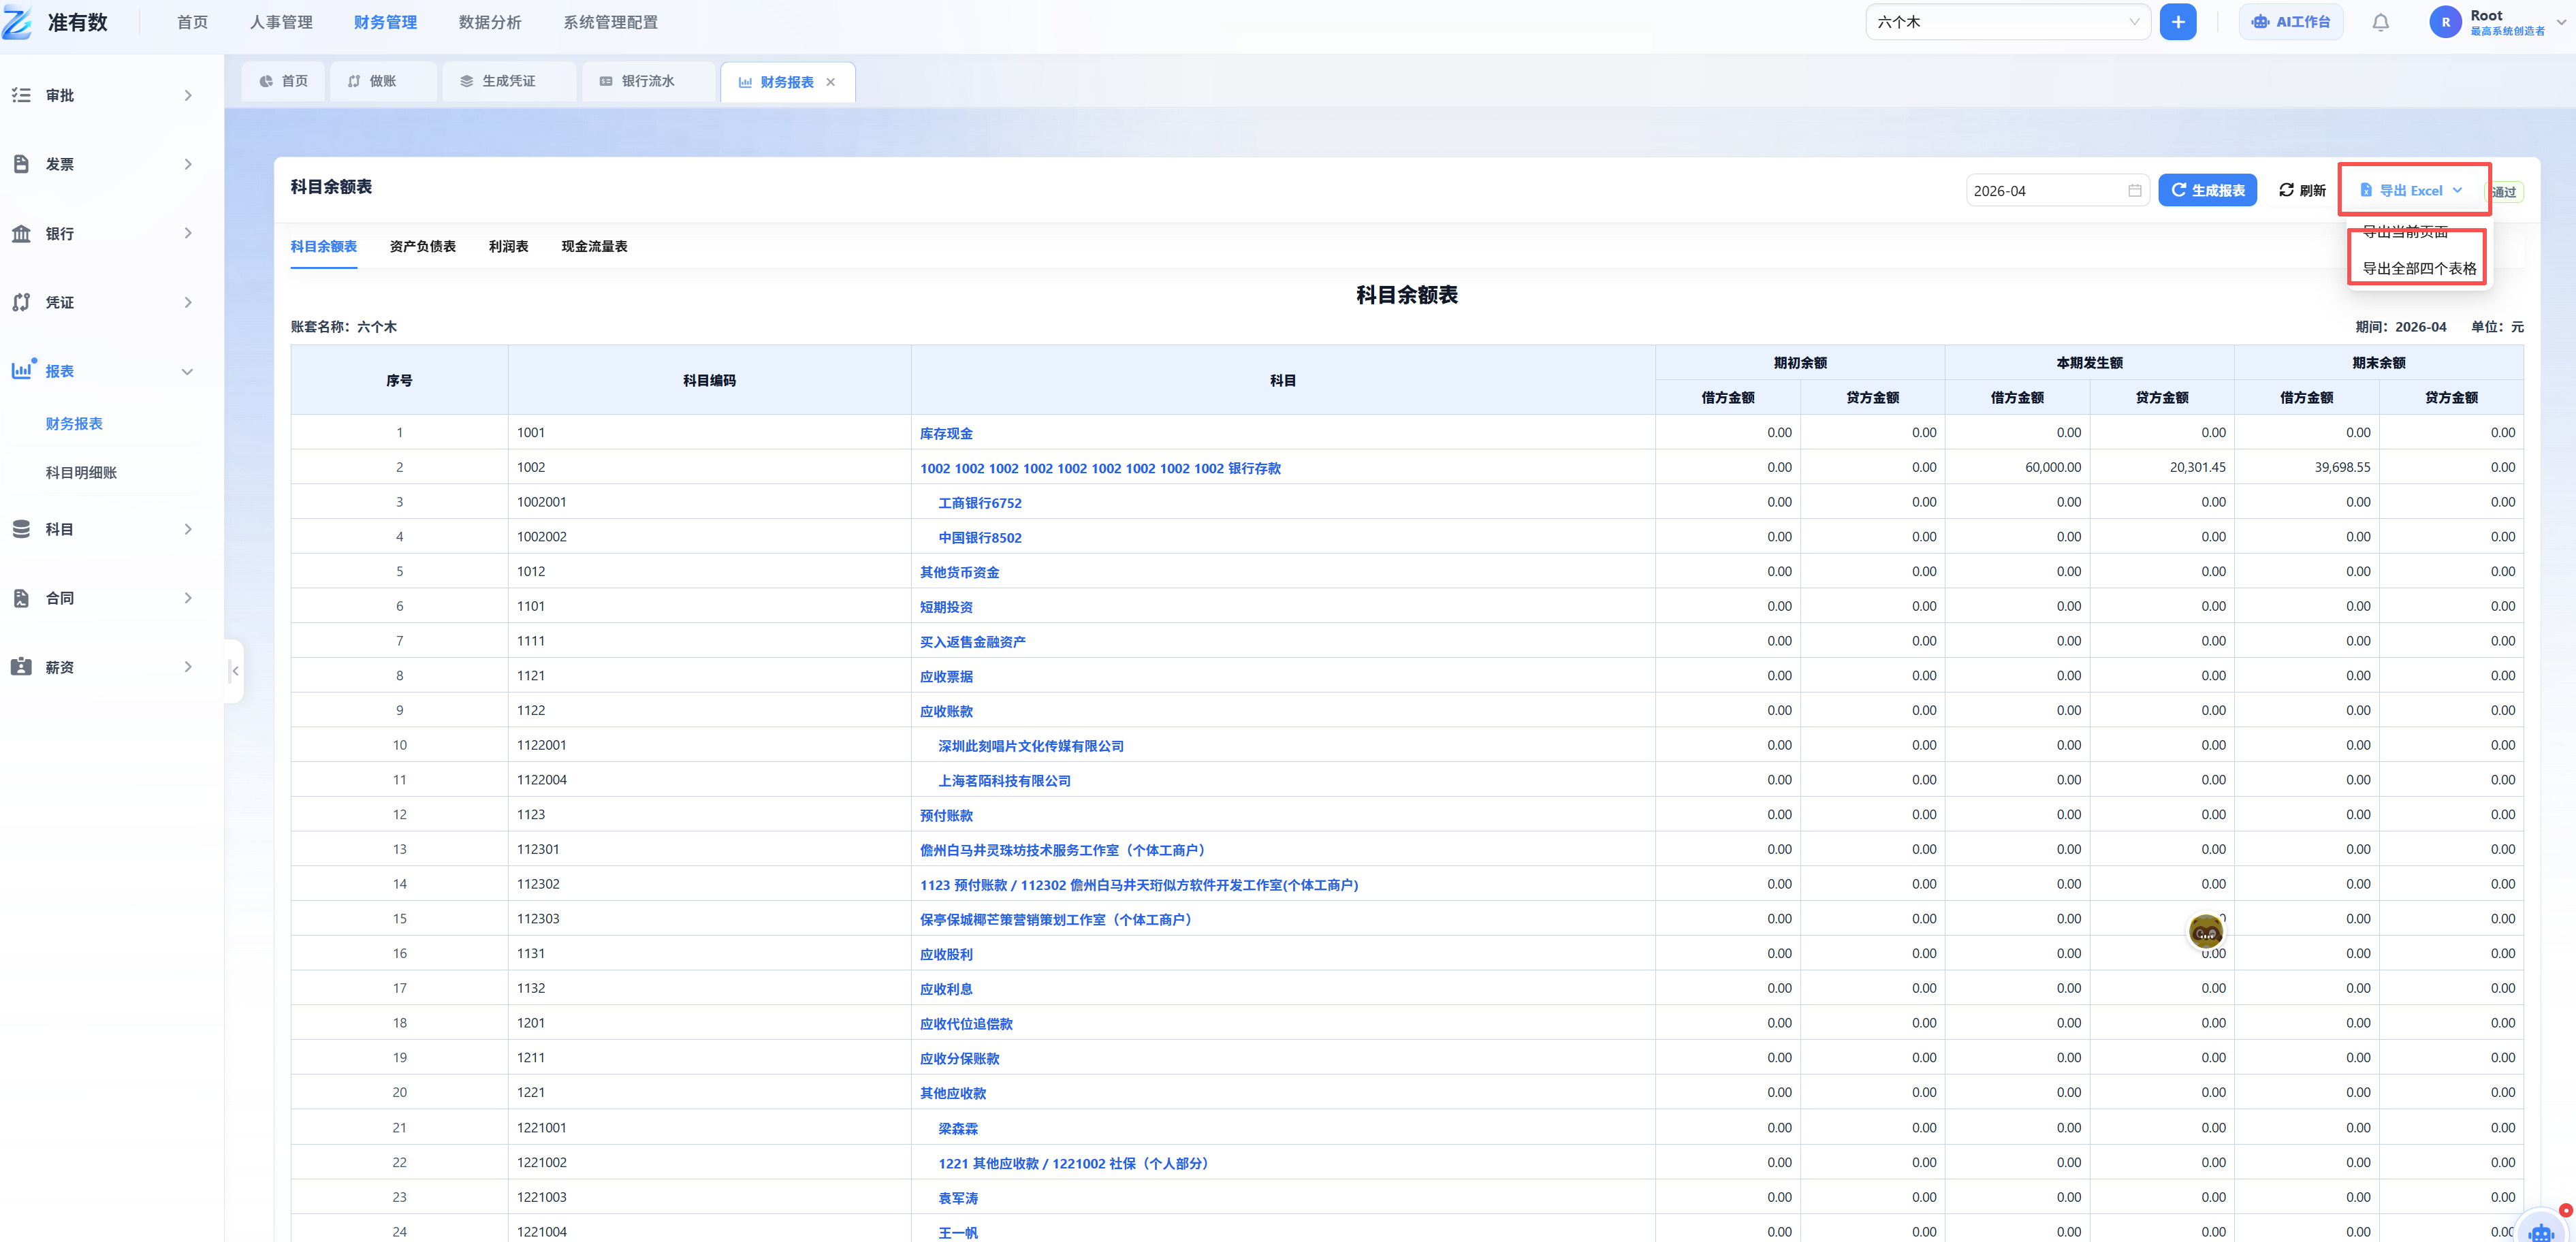Click the 薪资 sidebar icon

(x=21, y=667)
